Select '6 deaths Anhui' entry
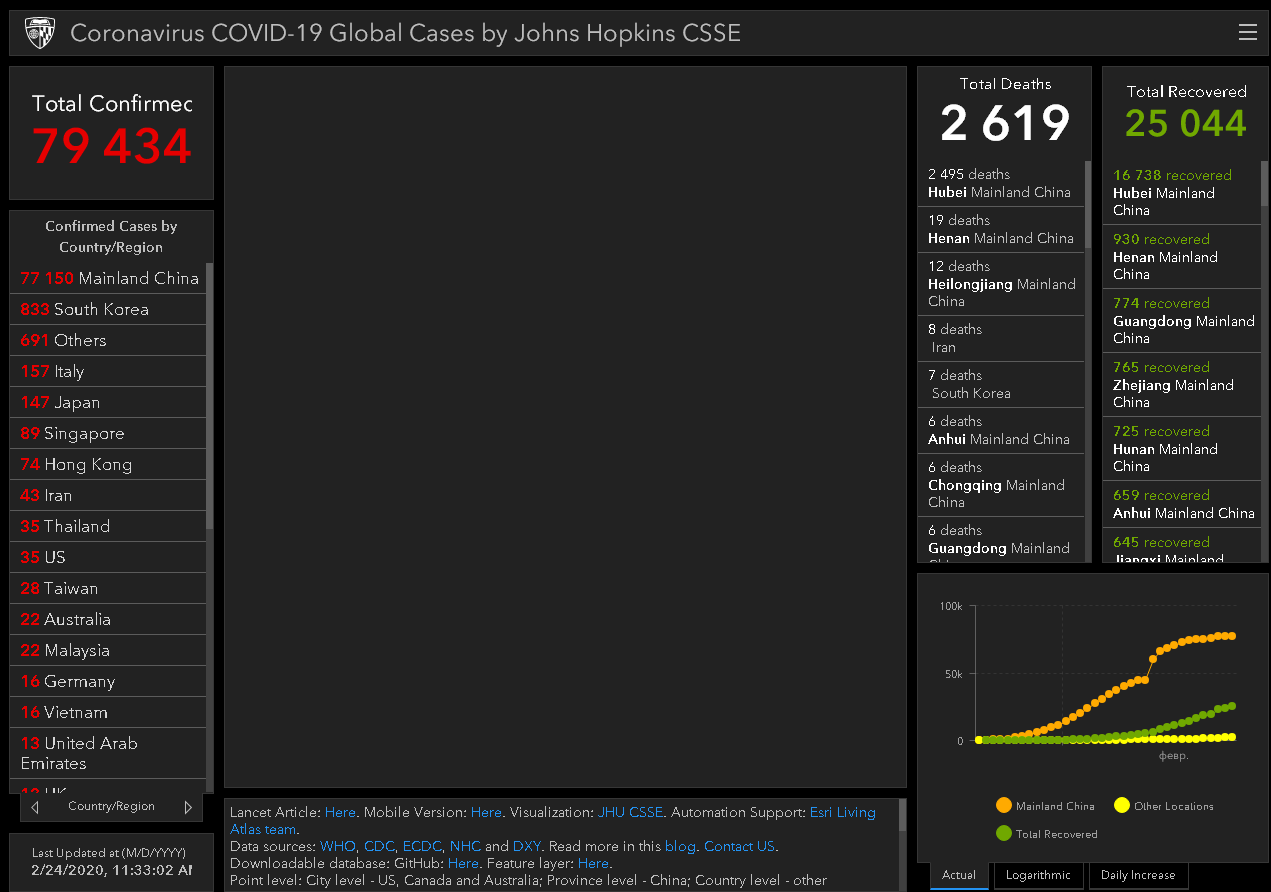The image size is (1271, 892). click(x=1001, y=430)
